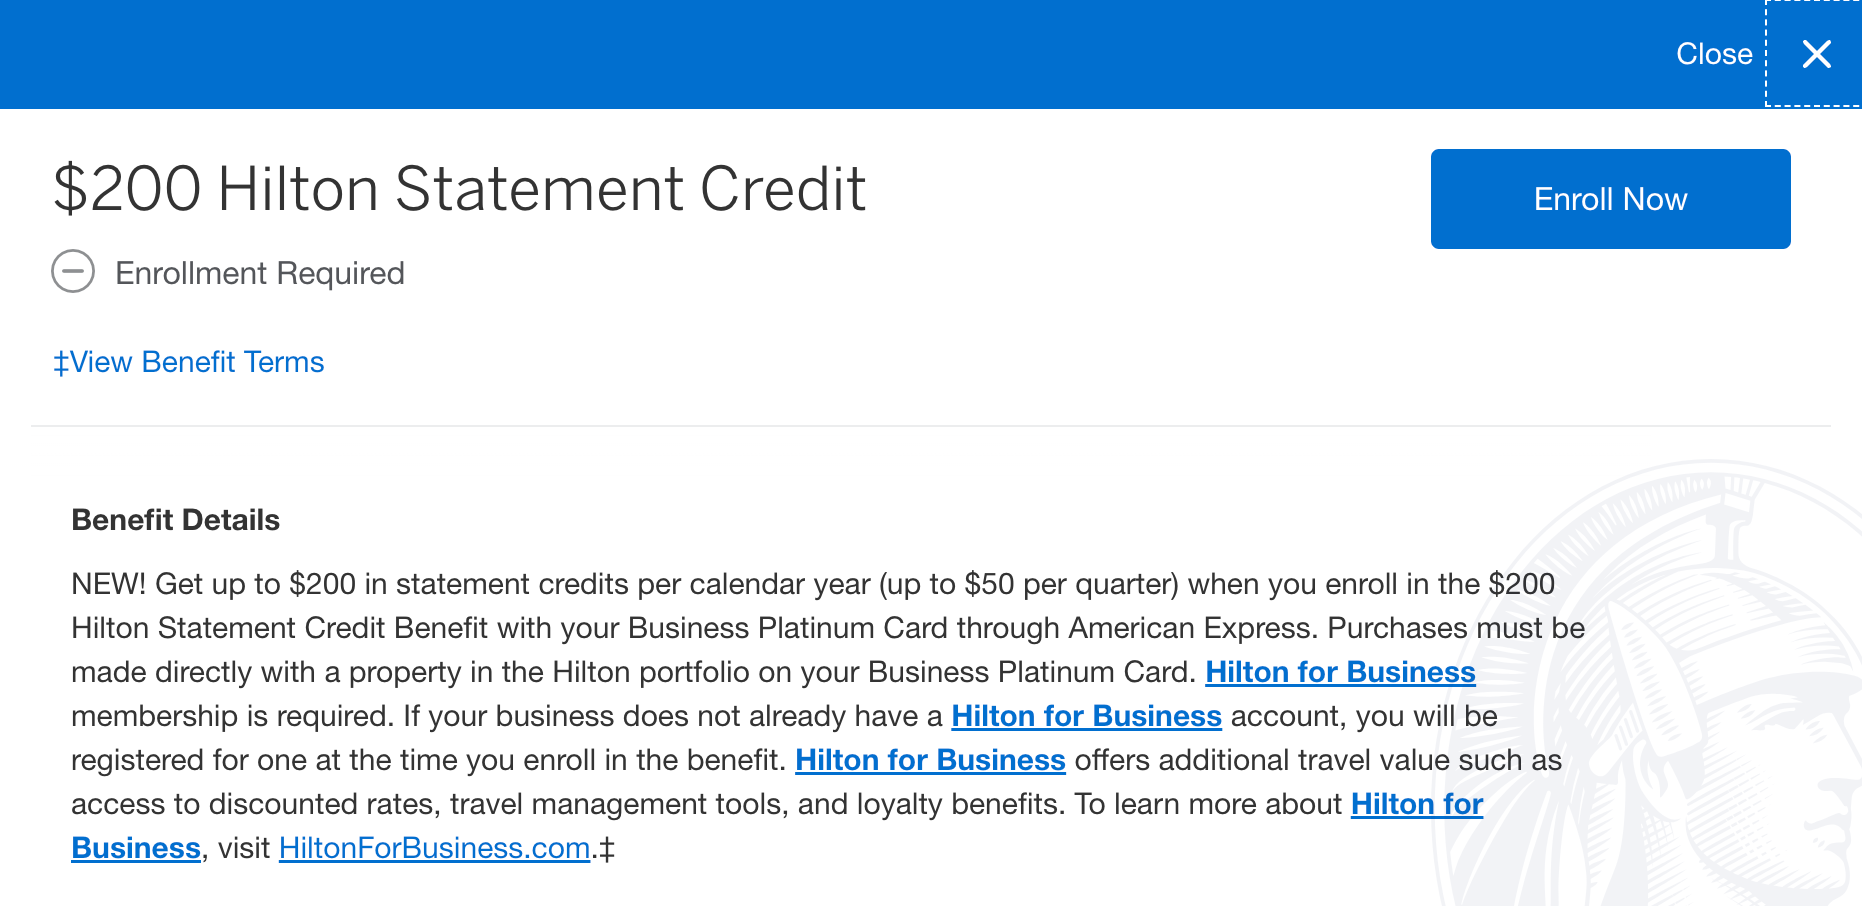Viewport: 1862px width, 906px height.
Task: Click the X icon in the header
Action: (1816, 54)
